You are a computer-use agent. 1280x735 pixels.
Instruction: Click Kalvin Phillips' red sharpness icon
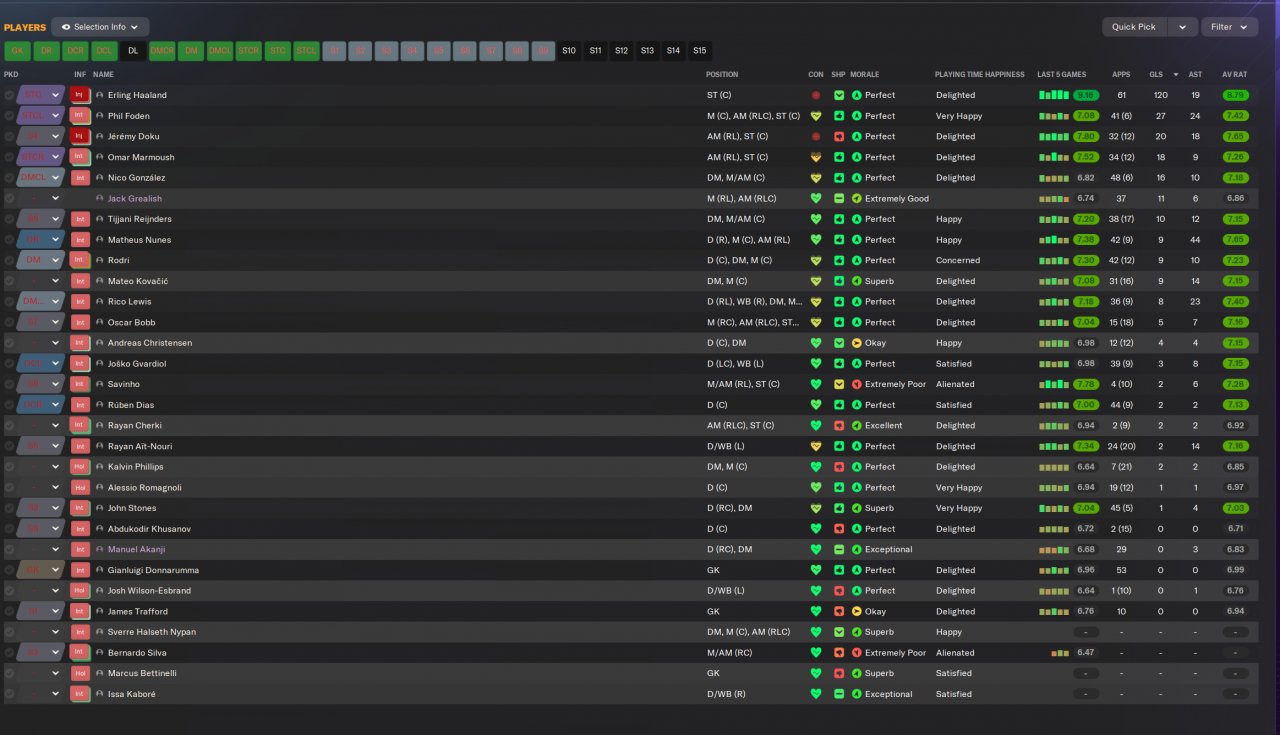click(x=839, y=467)
